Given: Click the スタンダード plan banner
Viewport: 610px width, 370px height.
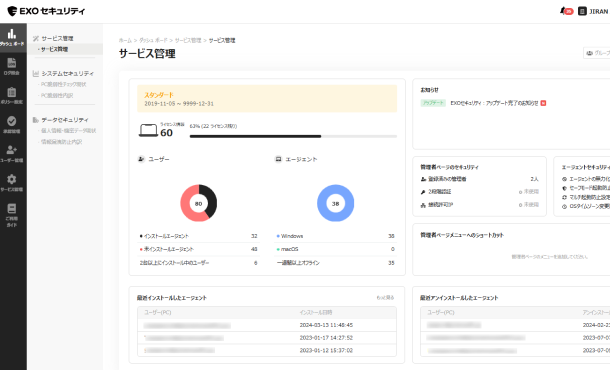Looking at the screenshot, I should pos(267,99).
